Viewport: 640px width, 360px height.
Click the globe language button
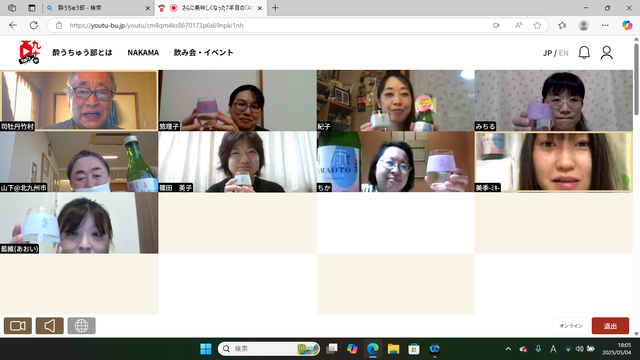(x=81, y=326)
